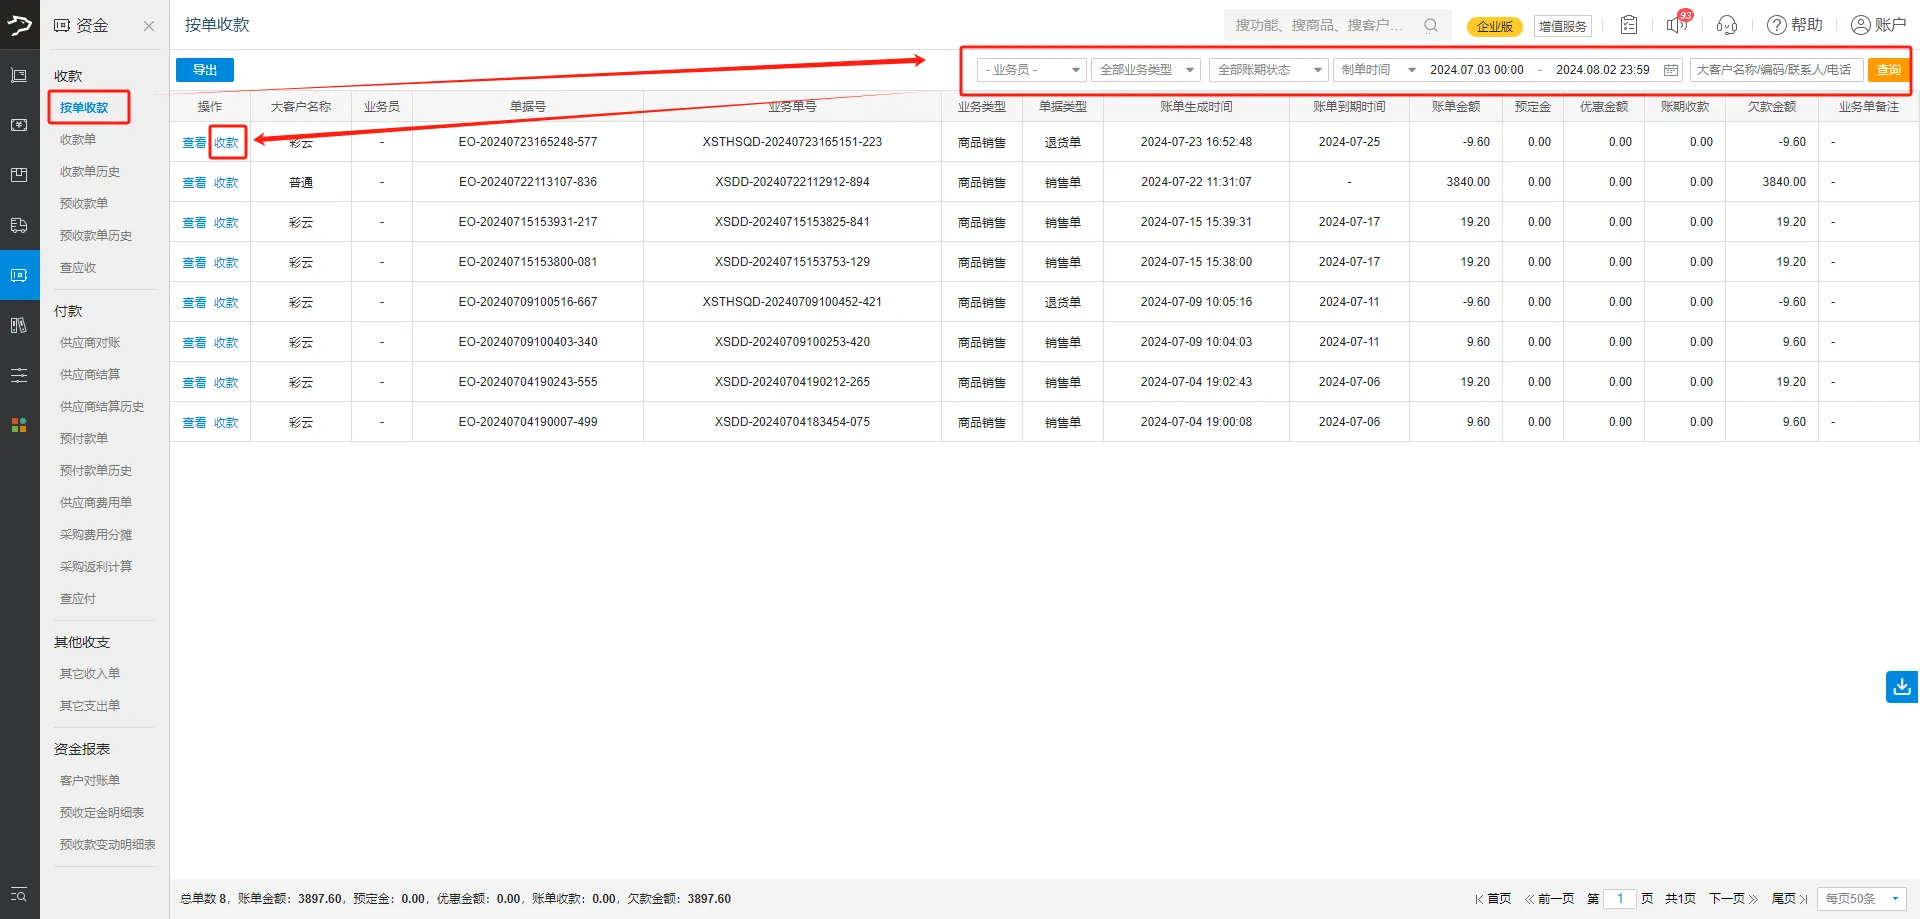The width and height of the screenshot is (1920, 919).
Task: Open the clipboard task list icon
Action: click(1629, 25)
